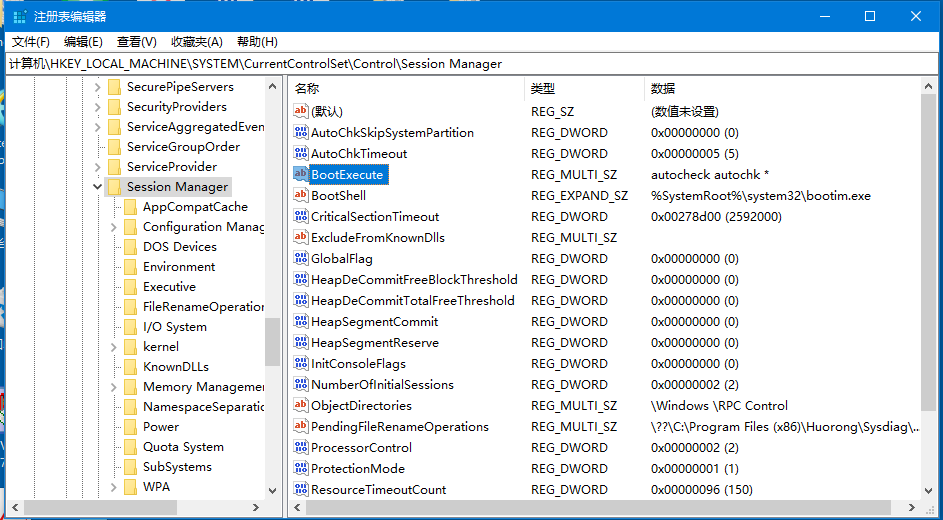Click the Registry Editor title bar icon
The width and height of the screenshot is (943, 520).
[x=19, y=16]
